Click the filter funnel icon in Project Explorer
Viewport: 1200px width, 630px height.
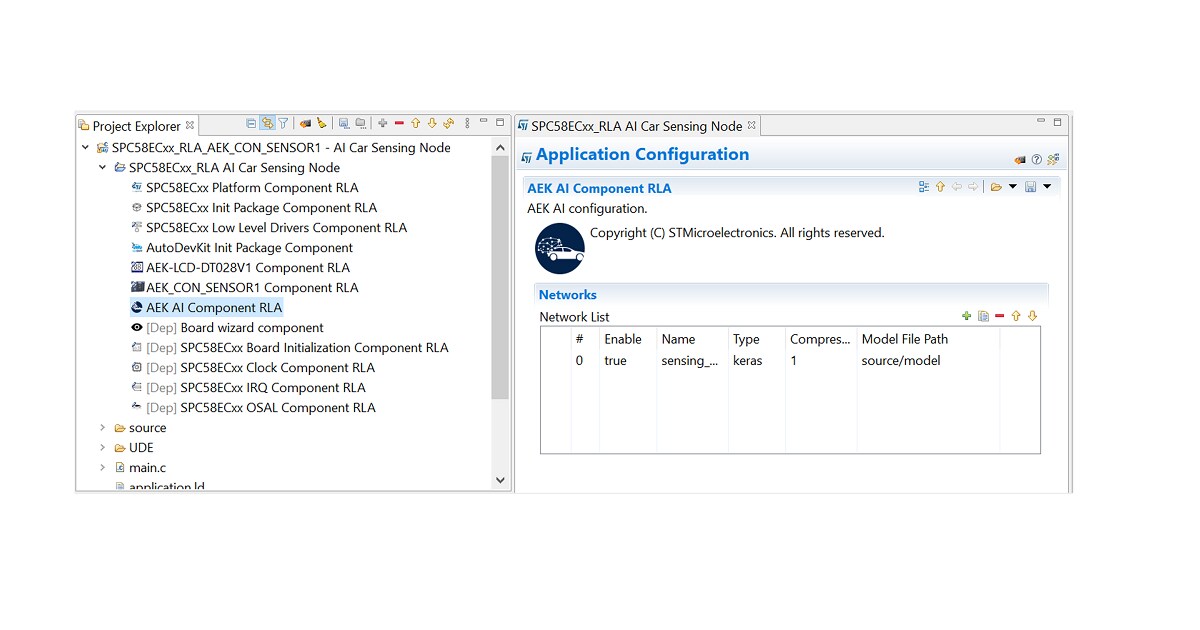tap(284, 124)
